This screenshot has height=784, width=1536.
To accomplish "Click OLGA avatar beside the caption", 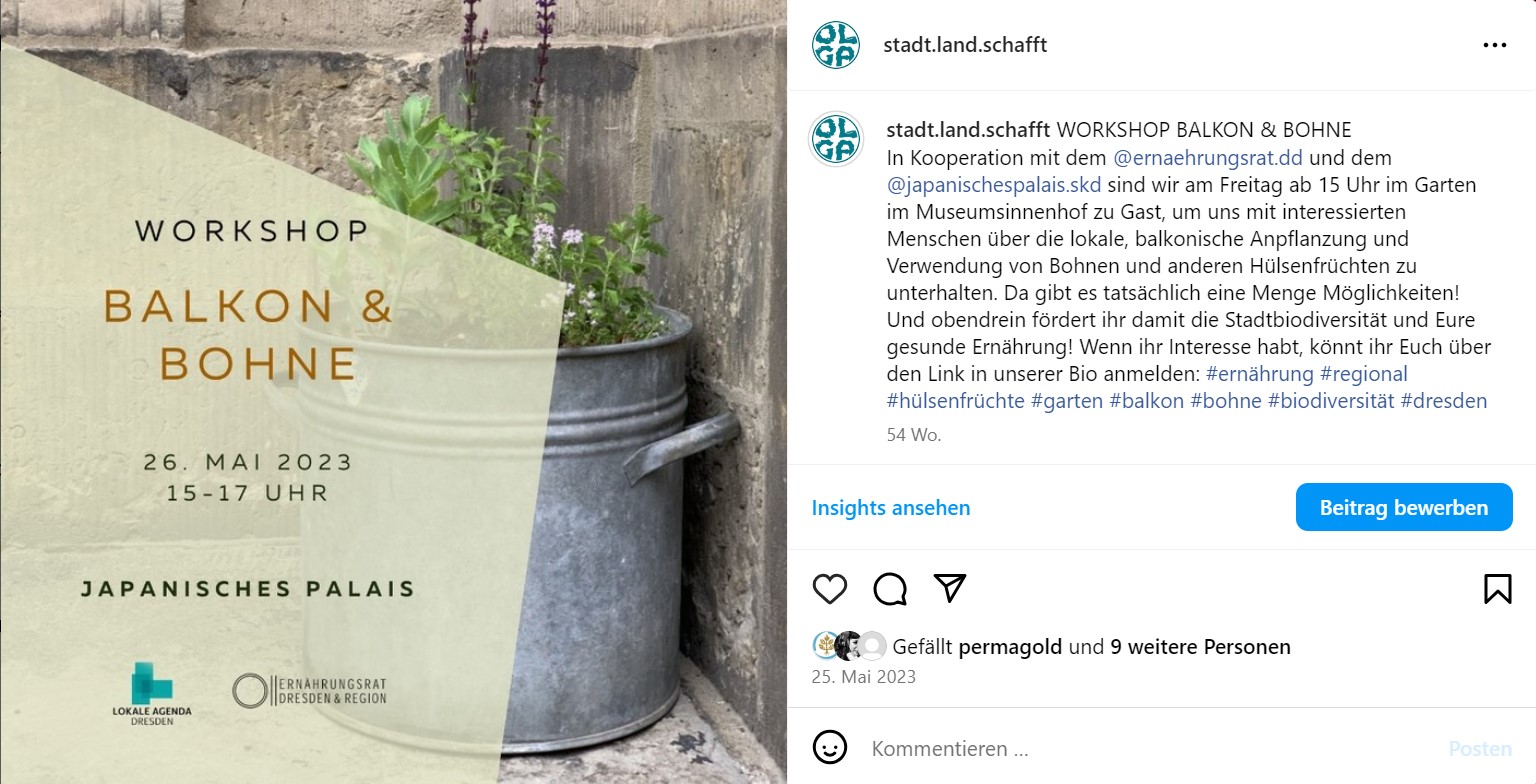I will click(x=836, y=139).
